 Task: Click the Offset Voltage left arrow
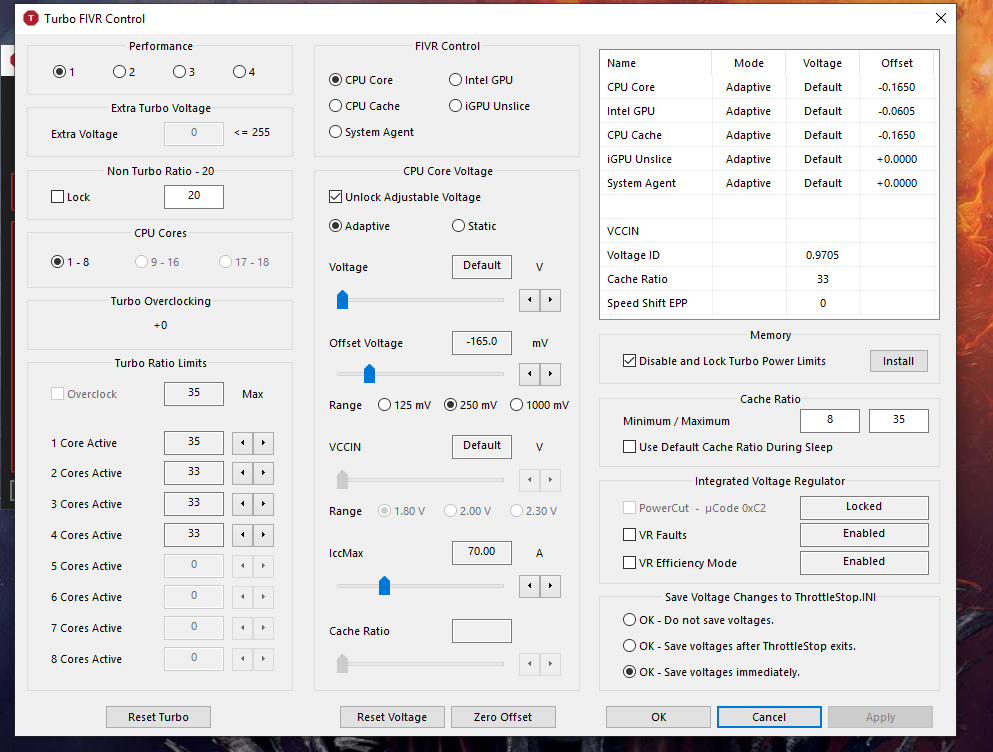[x=529, y=374]
